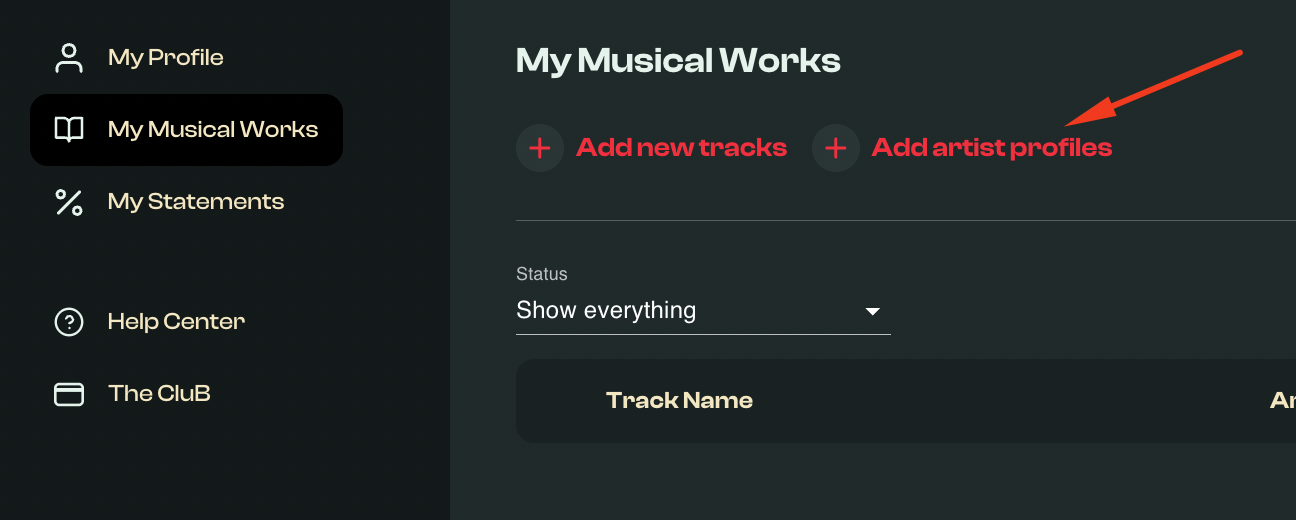Click the Track Name column header
1296x520 pixels.
tap(679, 401)
